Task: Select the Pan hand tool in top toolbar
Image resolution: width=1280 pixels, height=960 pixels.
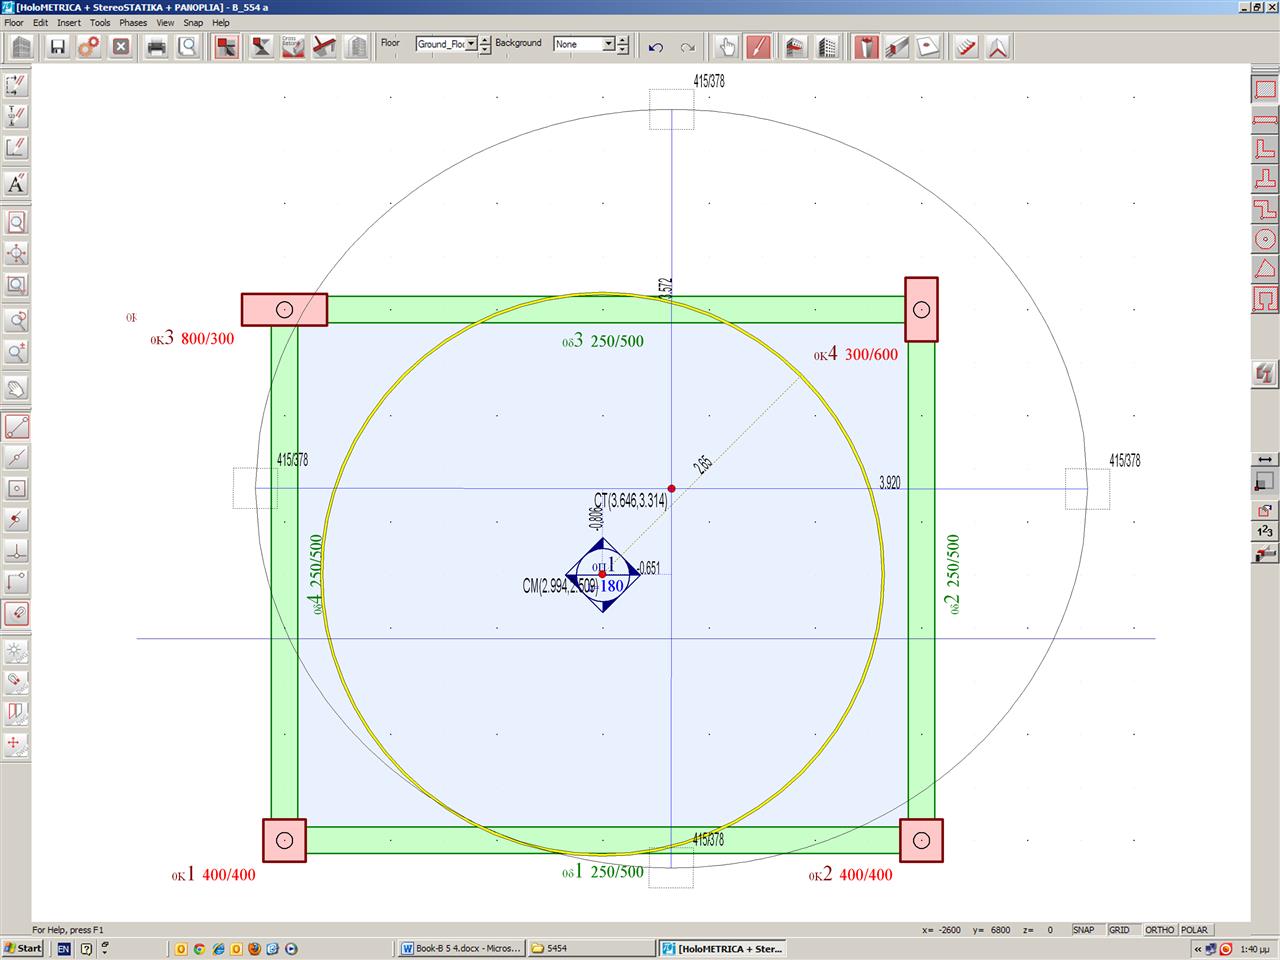Action: [x=726, y=47]
